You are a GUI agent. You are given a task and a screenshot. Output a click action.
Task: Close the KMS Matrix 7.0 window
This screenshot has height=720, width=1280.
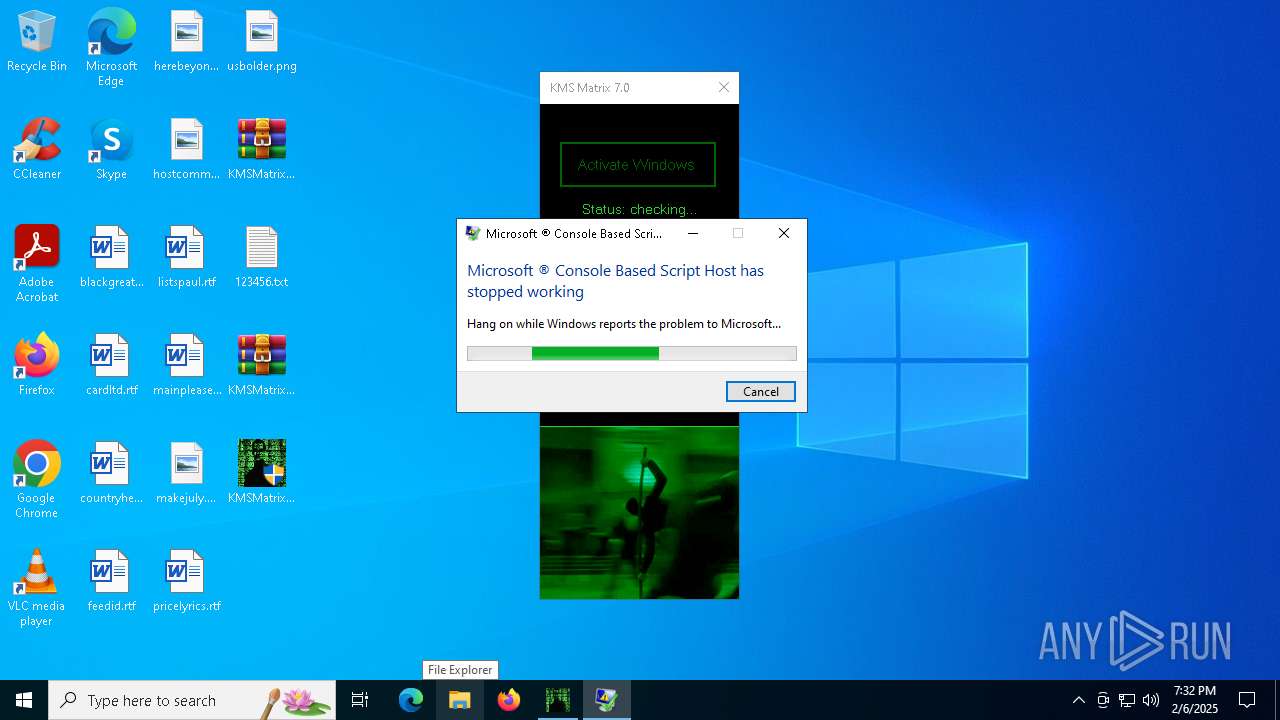[x=724, y=88]
